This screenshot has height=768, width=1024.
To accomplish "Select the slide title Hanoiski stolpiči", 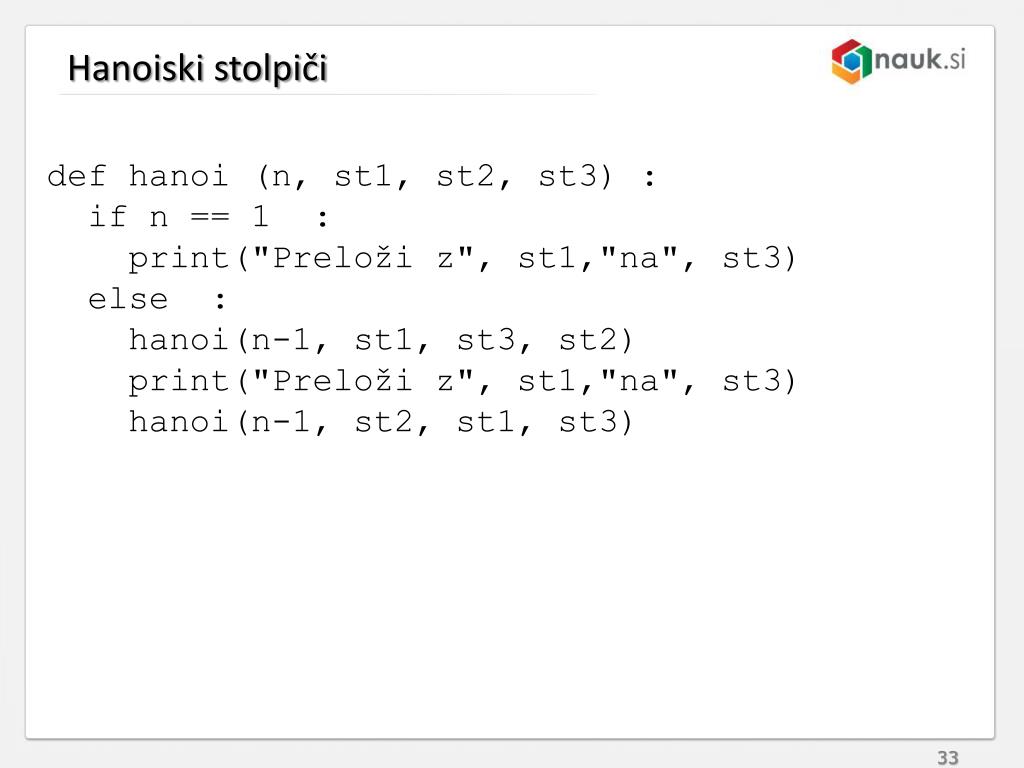I will [x=197, y=69].
